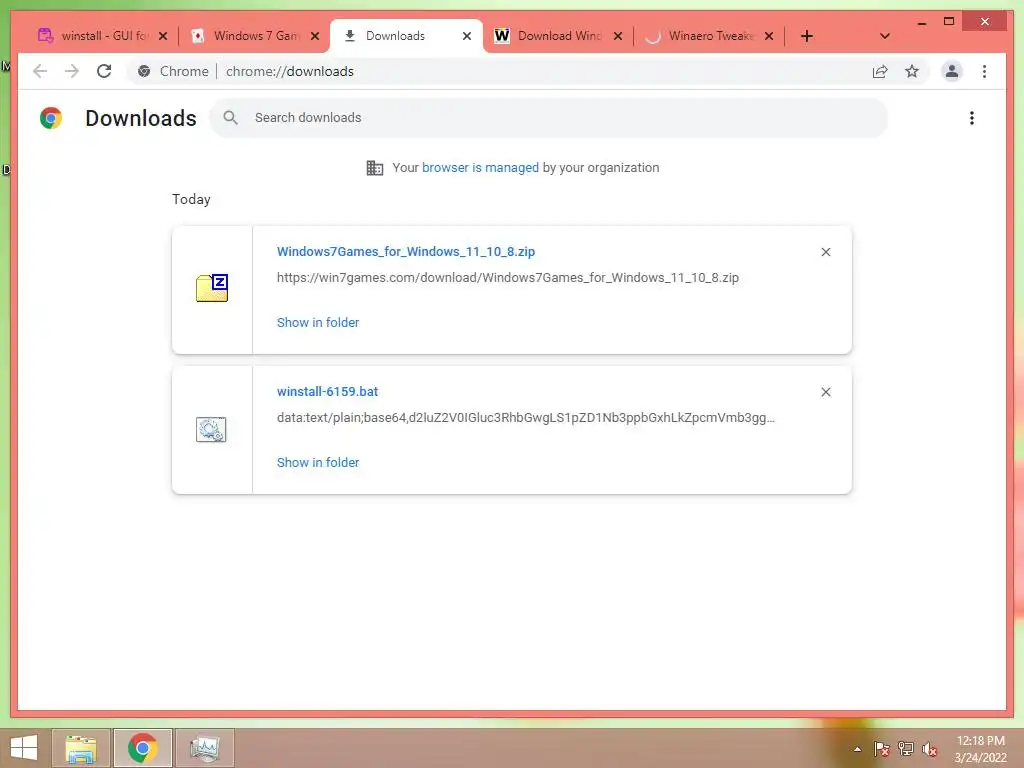The image size is (1024, 768).
Task: Click the zip file icon for Windows7Games
Action: point(212,288)
